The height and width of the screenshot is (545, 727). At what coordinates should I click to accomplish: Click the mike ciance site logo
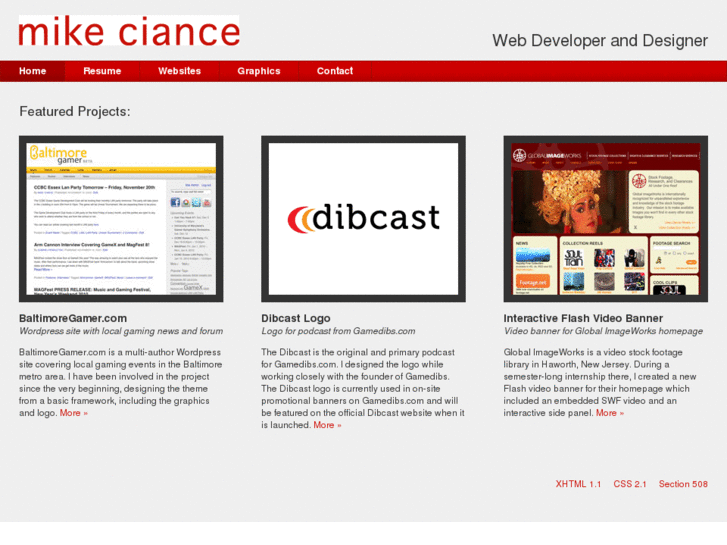point(129,31)
